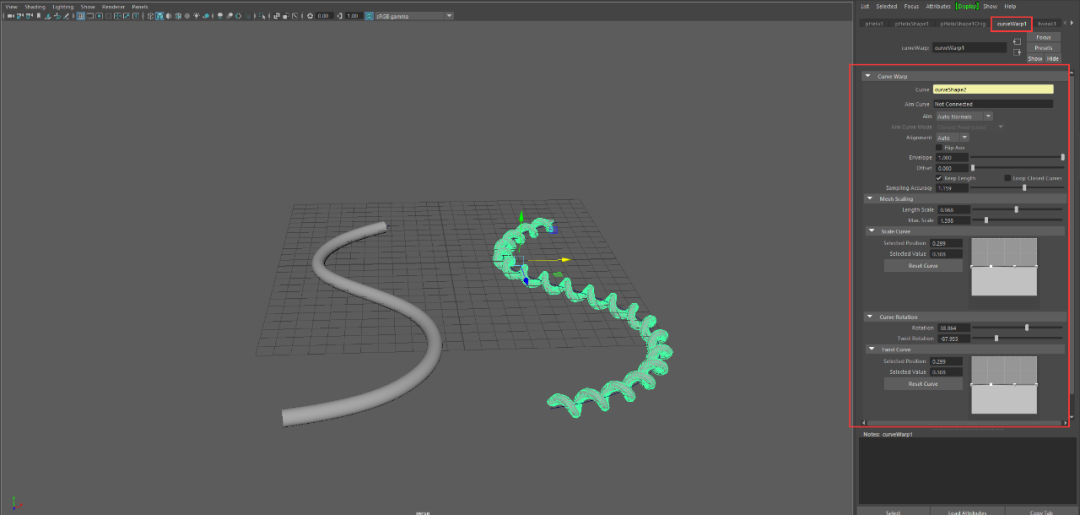Click the Scale Curve ramp graph

(1004, 267)
